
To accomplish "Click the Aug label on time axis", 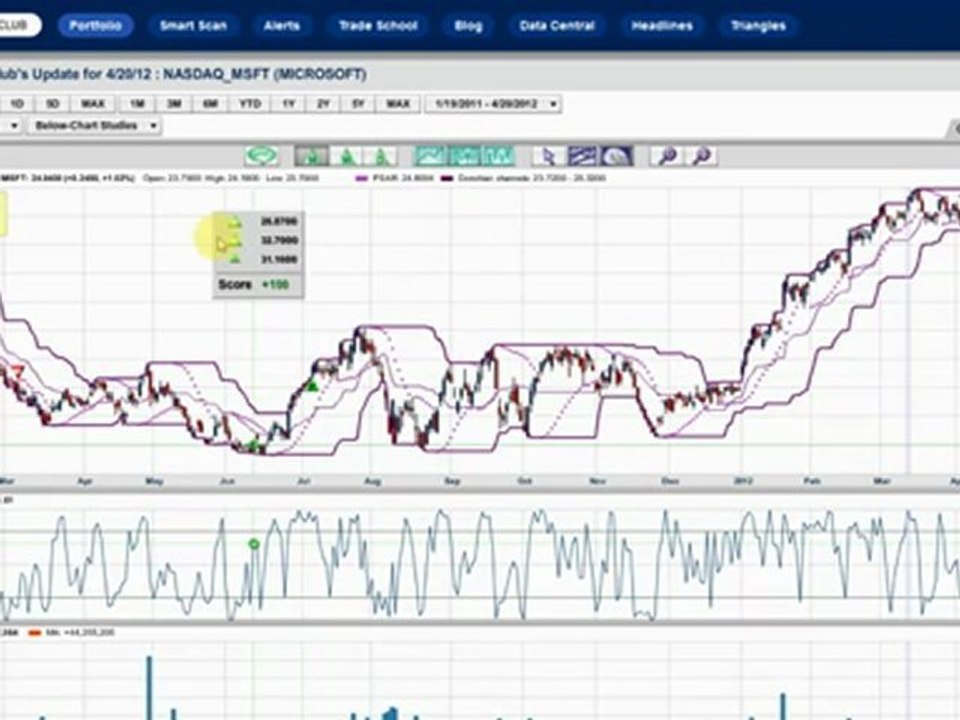I will click(x=372, y=482).
